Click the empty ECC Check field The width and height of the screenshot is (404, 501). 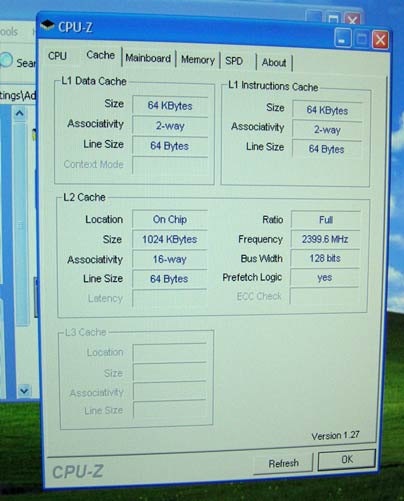(x=324, y=296)
